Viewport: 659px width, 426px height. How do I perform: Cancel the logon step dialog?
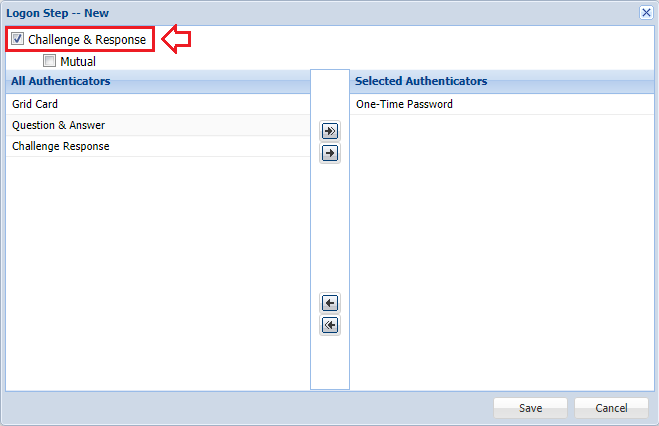(x=611, y=408)
